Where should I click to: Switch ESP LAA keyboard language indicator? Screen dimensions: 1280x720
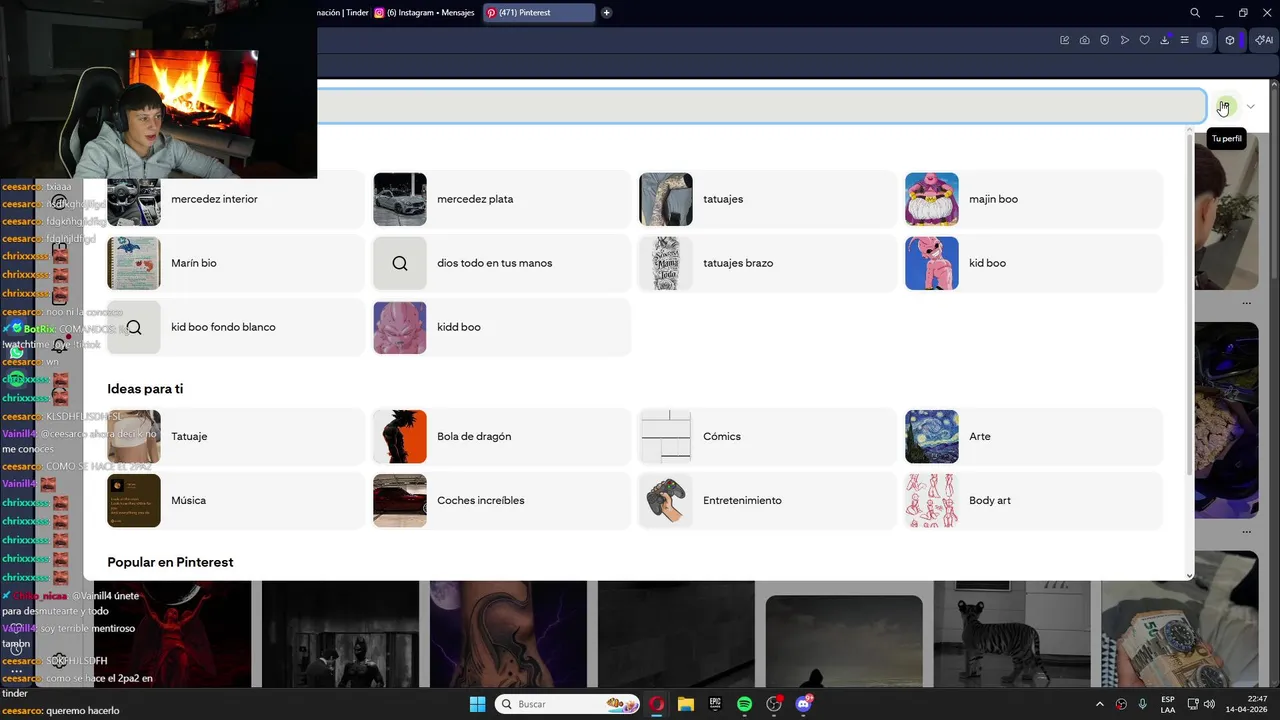tap(1168, 704)
